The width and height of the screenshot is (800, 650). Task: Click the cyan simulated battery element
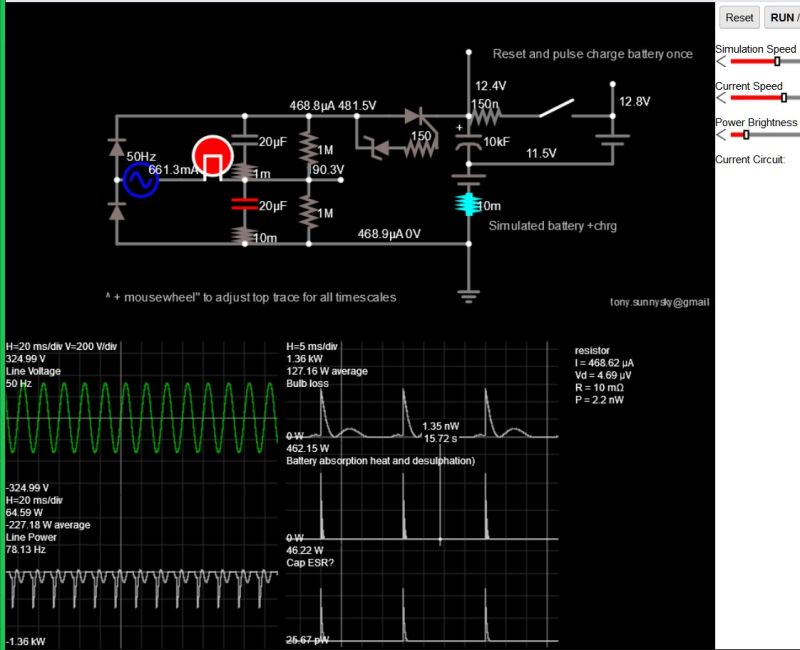[468, 203]
